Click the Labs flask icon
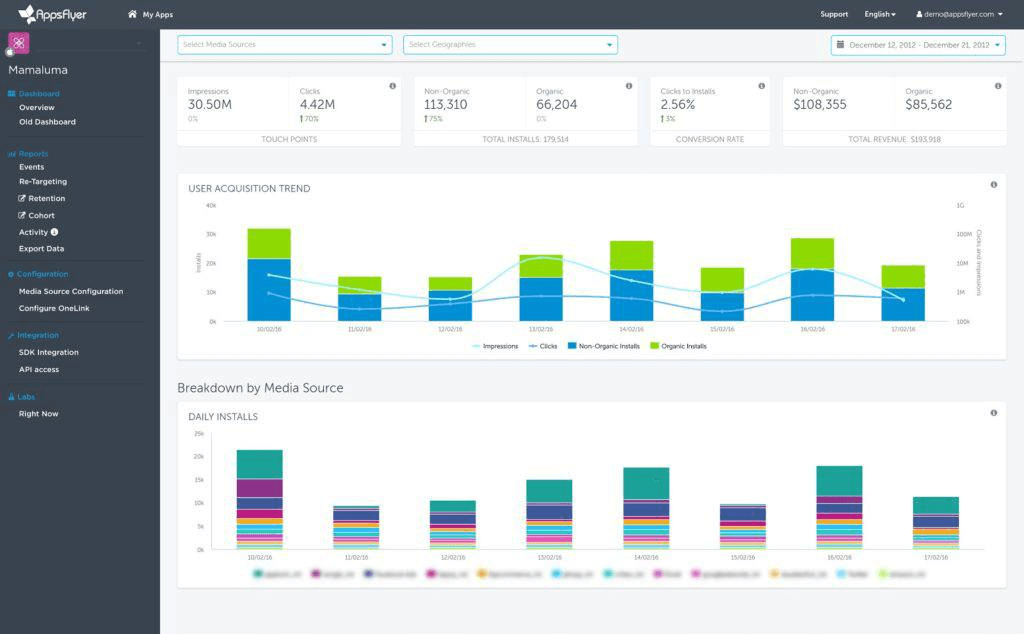 [13, 396]
